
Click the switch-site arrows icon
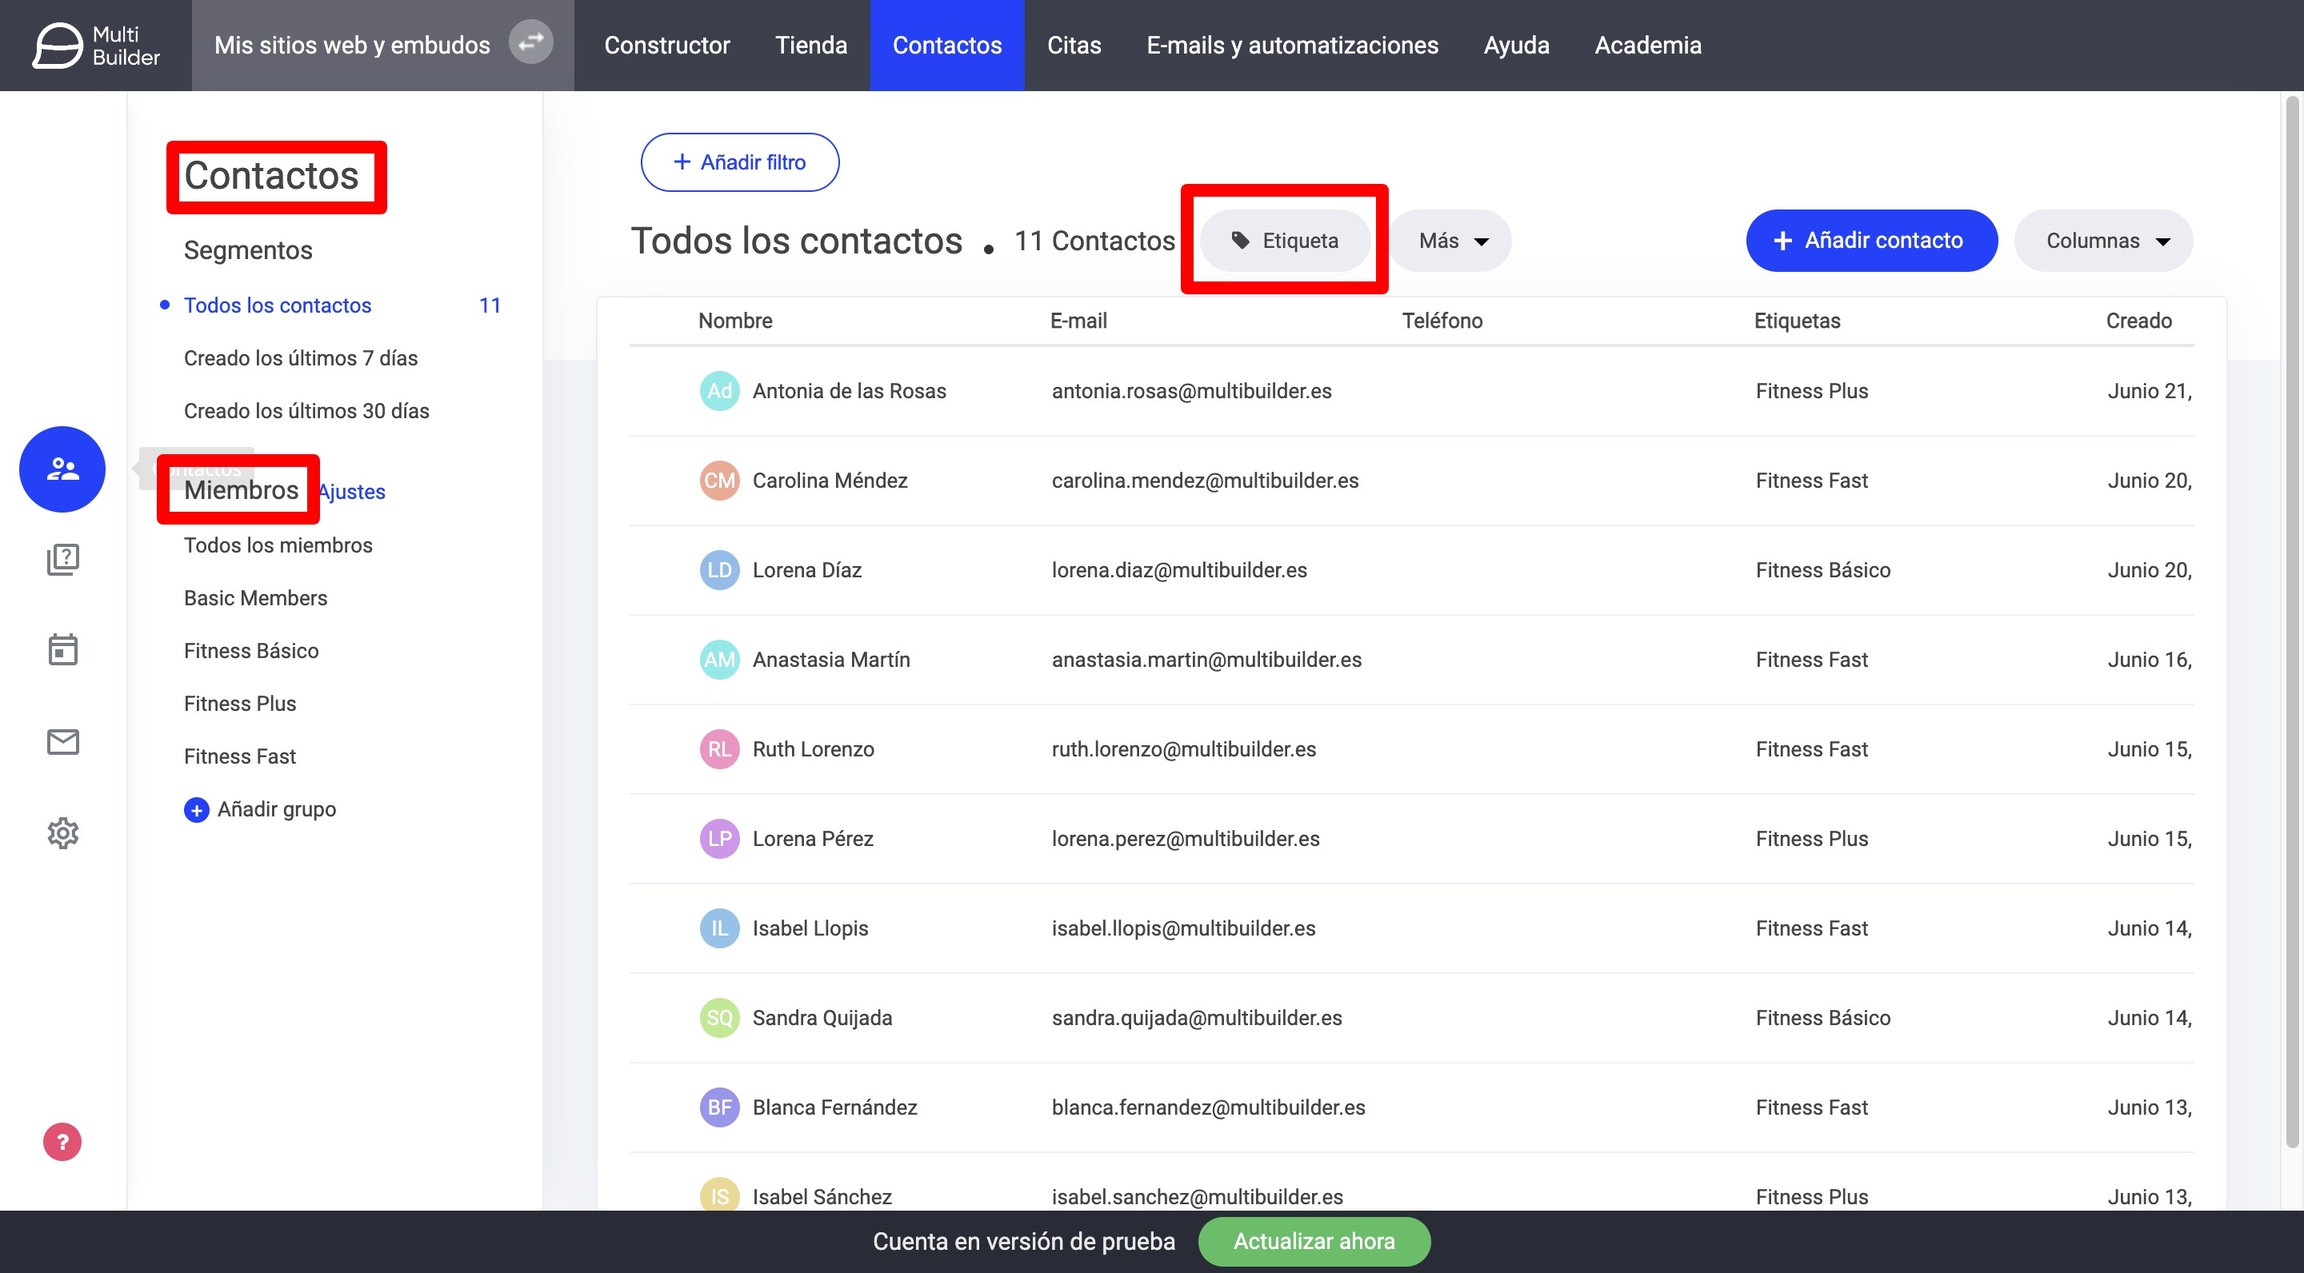coord(531,42)
